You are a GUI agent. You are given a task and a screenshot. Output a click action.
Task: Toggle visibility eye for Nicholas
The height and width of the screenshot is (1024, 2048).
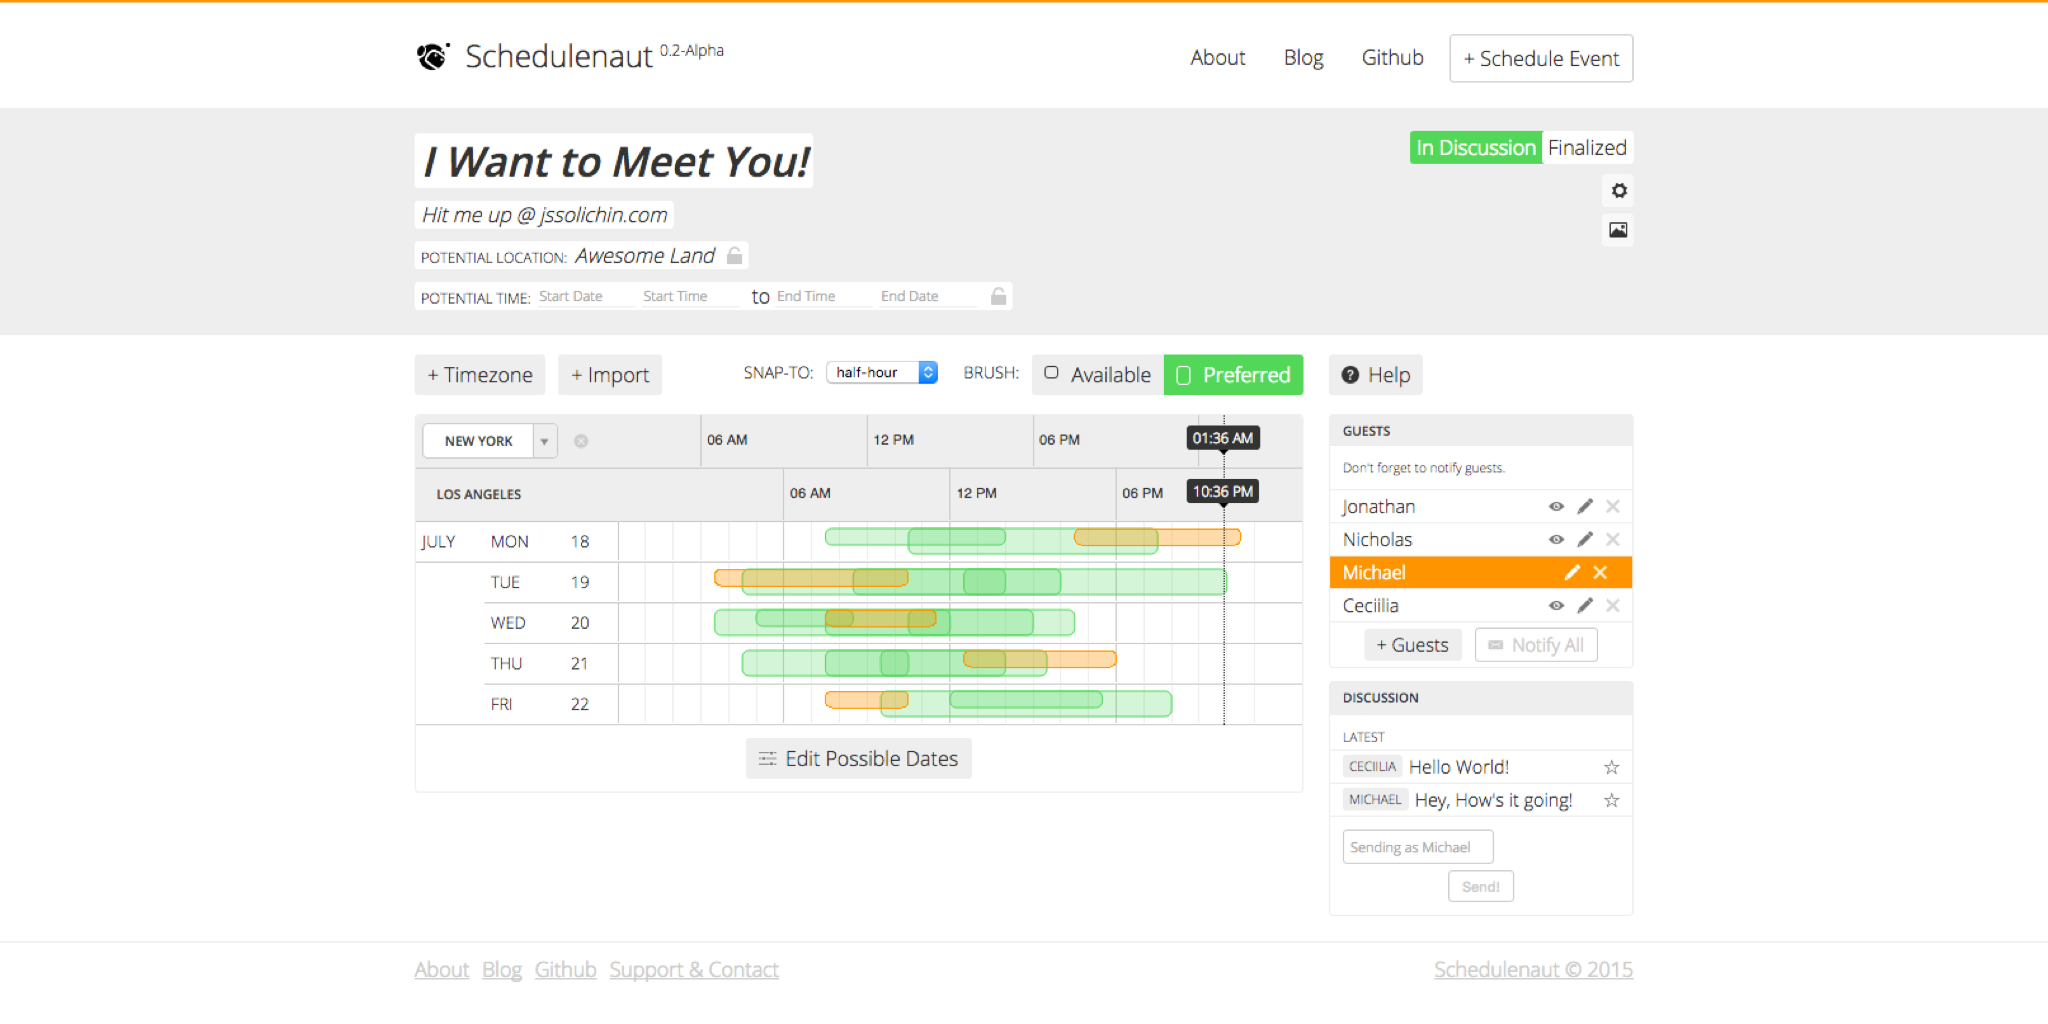point(1556,540)
